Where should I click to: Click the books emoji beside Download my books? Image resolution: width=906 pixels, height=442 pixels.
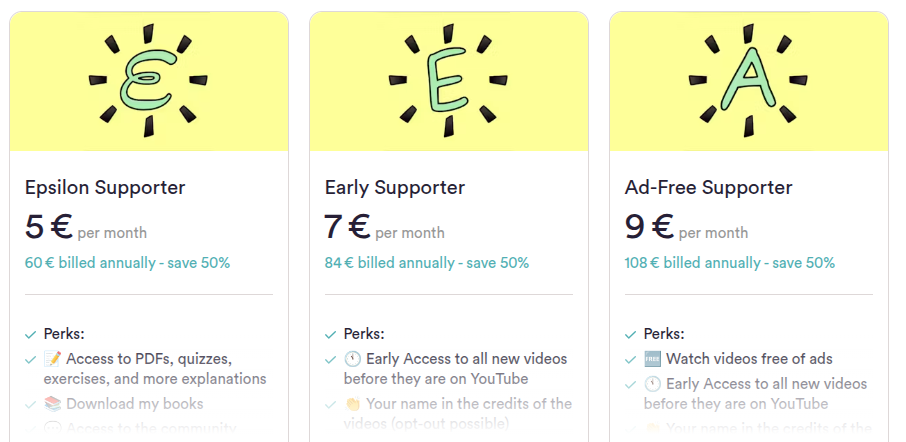pos(52,404)
